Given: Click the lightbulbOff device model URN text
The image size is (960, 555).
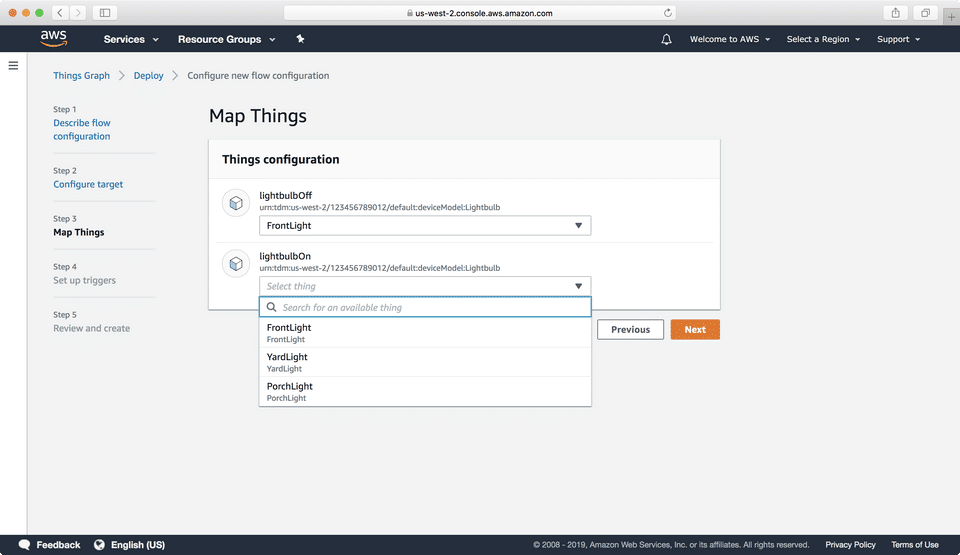Looking at the screenshot, I should [380, 207].
